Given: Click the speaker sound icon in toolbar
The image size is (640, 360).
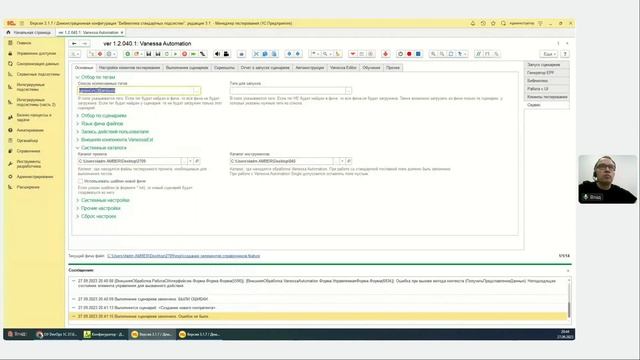Looking at the screenshot, I should click(x=217, y=54).
